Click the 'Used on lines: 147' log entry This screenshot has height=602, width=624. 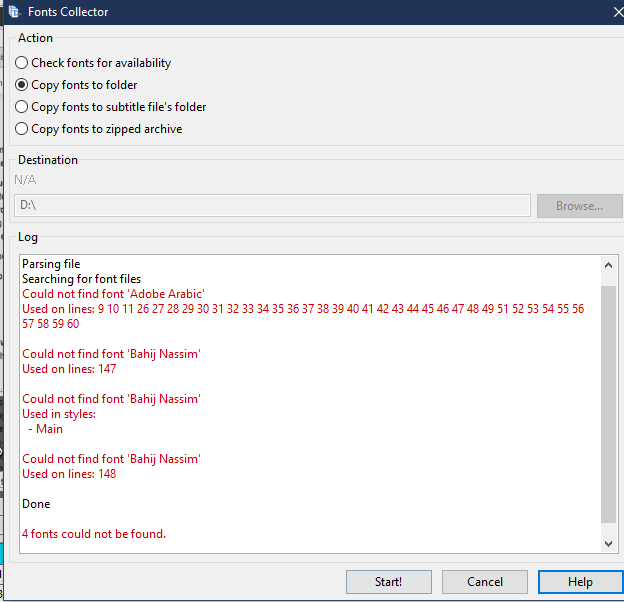coord(69,369)
